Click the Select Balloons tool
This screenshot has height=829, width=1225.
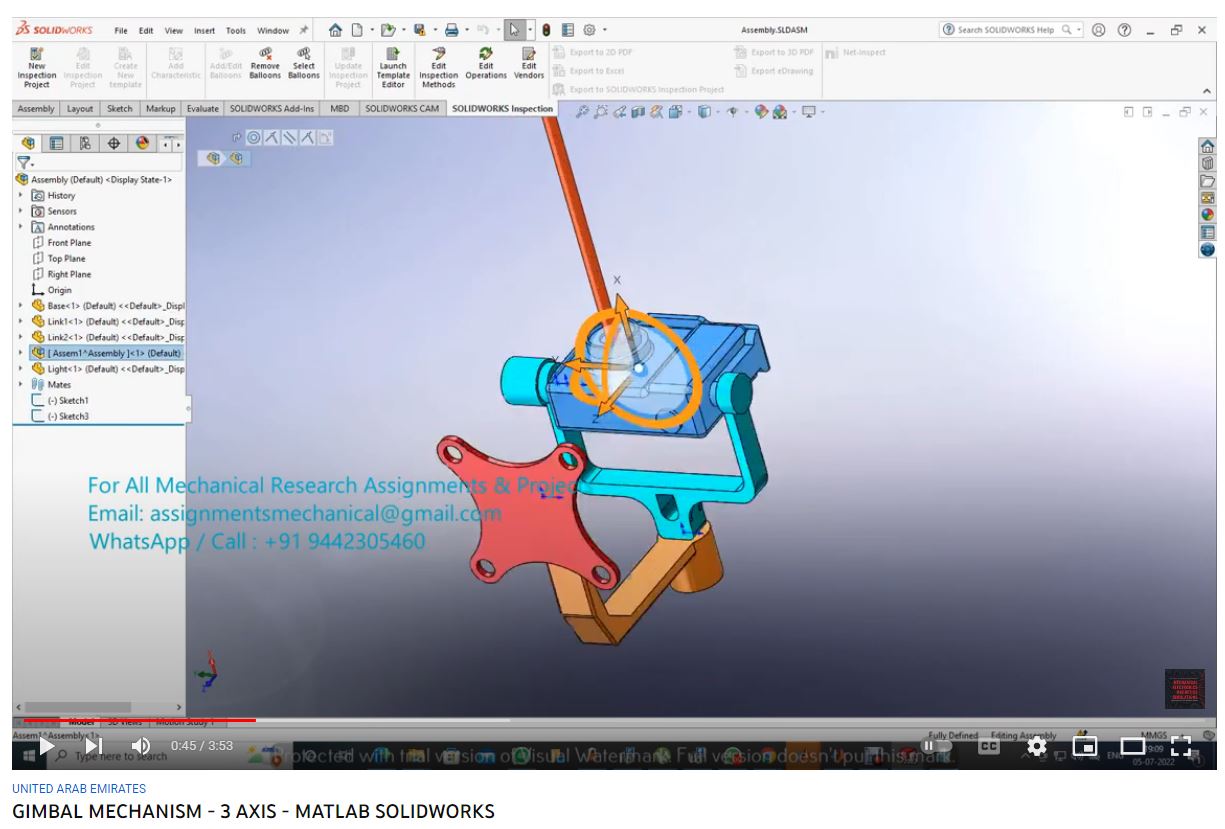click(x=303, y=62)
